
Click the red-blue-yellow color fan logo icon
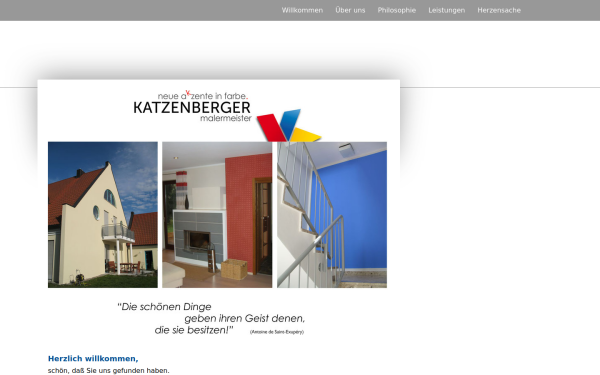coord(289,125)
